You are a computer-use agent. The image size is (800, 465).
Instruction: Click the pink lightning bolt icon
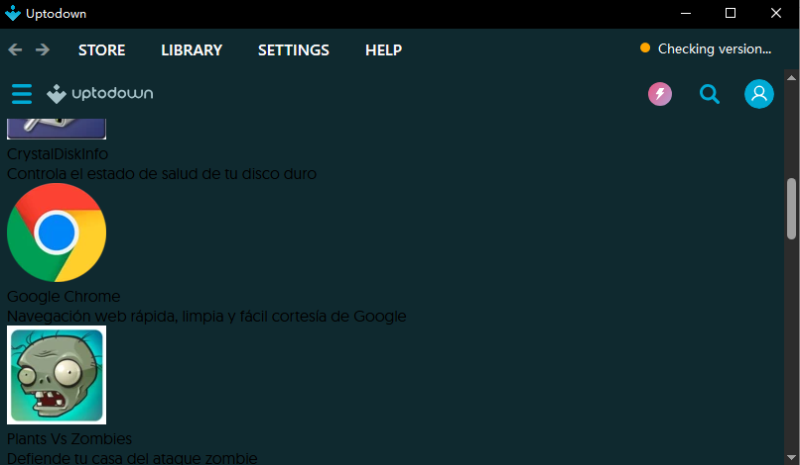(x=660, y=94)
